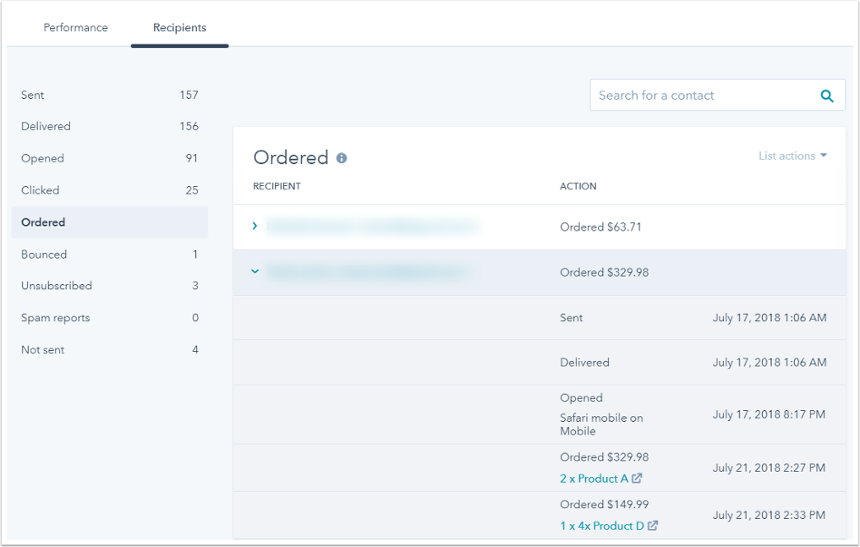Screen dimensions: 860x547
Task: Open external link icon for Product D
Action: 653,526
